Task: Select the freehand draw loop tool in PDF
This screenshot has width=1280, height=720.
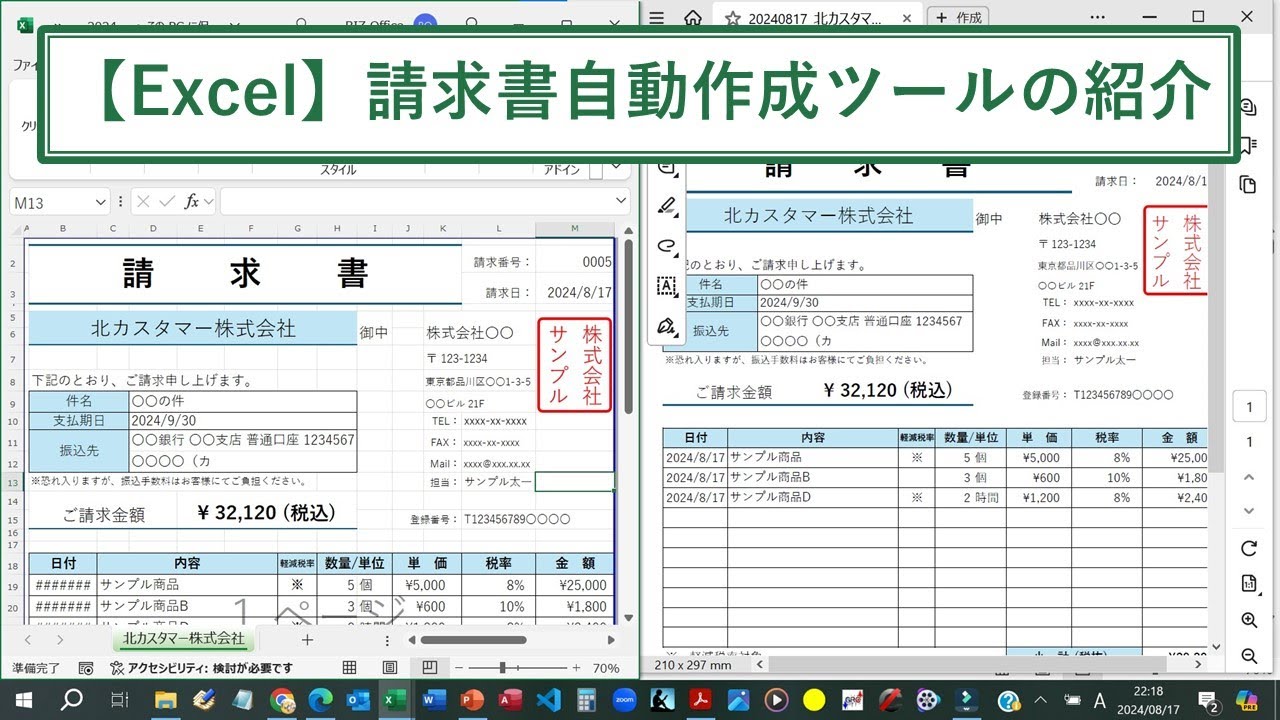Action: (x=667, y=246)
